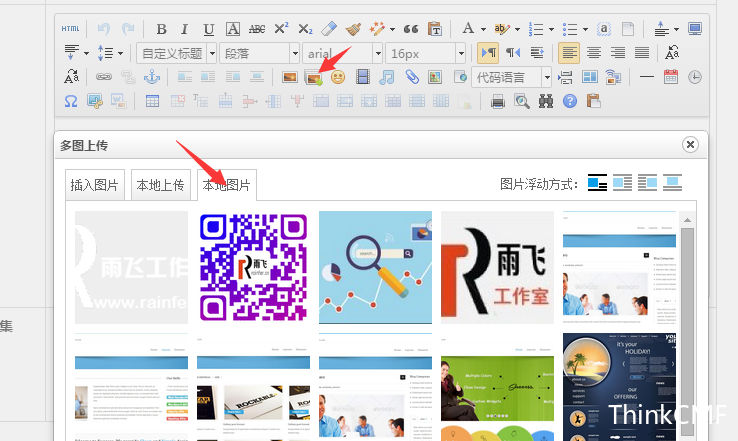The image size is (738, 441).
Task: Open the 自定义标题 custom heading combo box
Action: click(176, 53)
